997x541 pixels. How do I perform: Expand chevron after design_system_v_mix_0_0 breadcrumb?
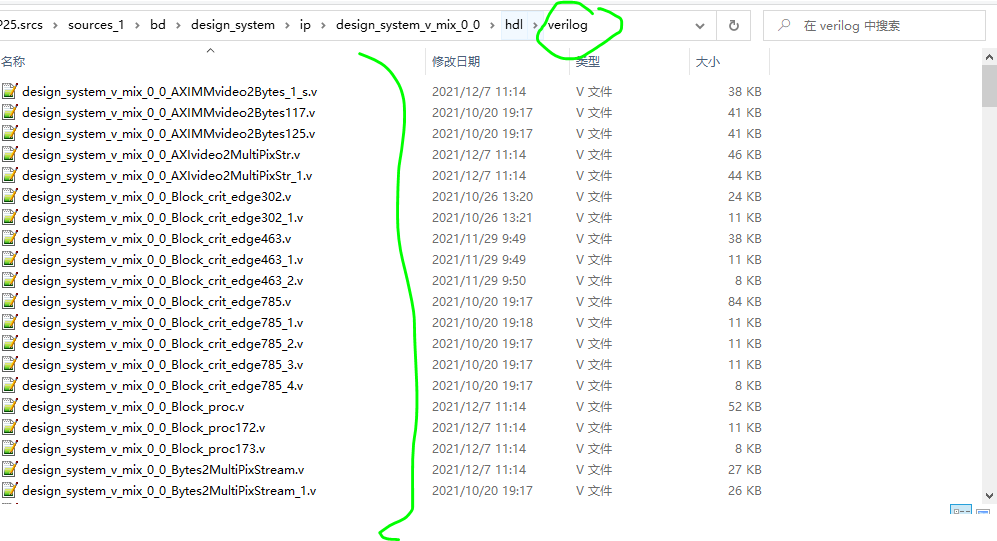[492, 25]
